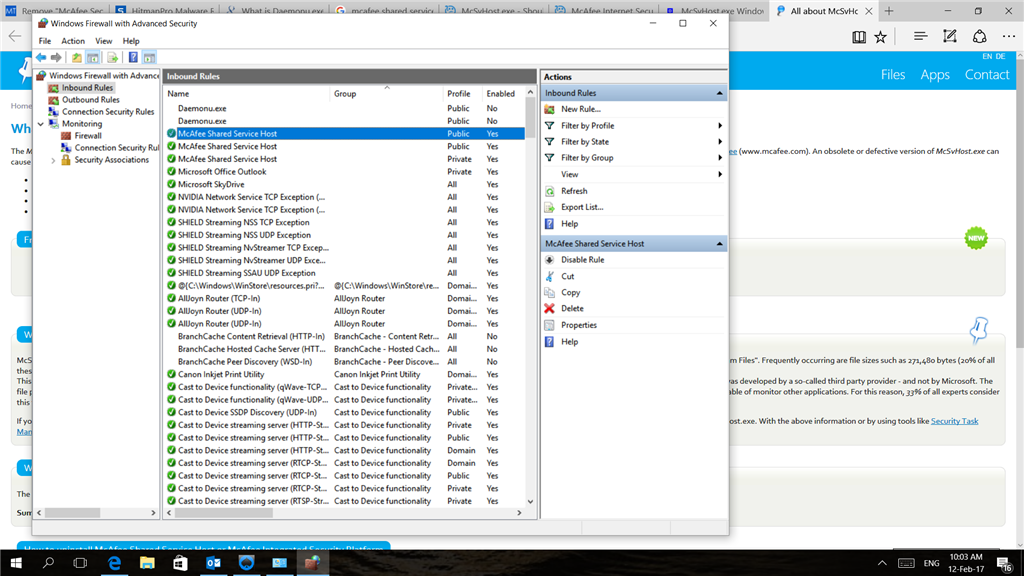Click Apps link in site header
This screenshot has width=1024, height=576.
click(935, 74)
